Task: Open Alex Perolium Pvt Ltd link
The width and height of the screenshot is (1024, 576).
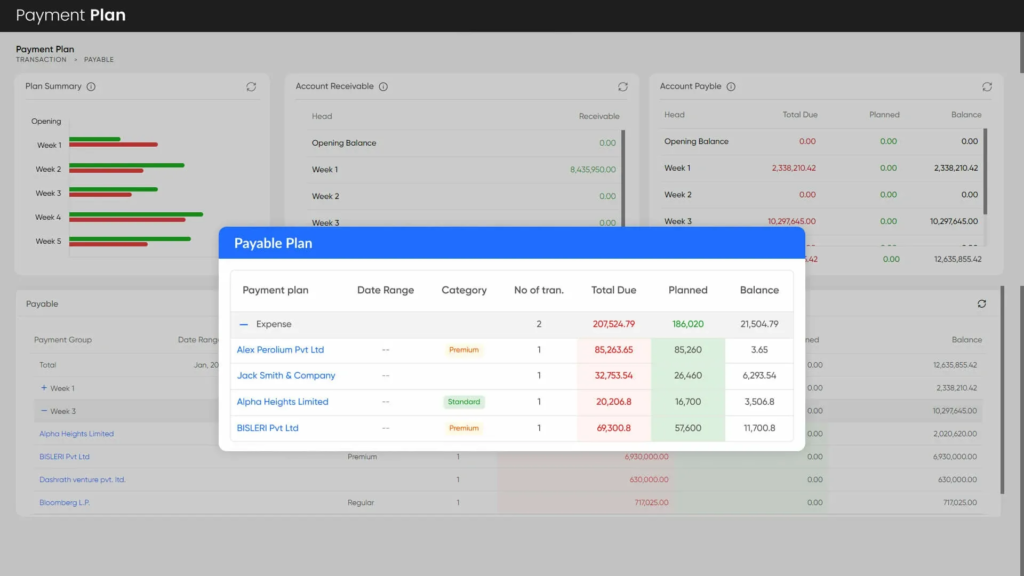Action: [280, 350]
